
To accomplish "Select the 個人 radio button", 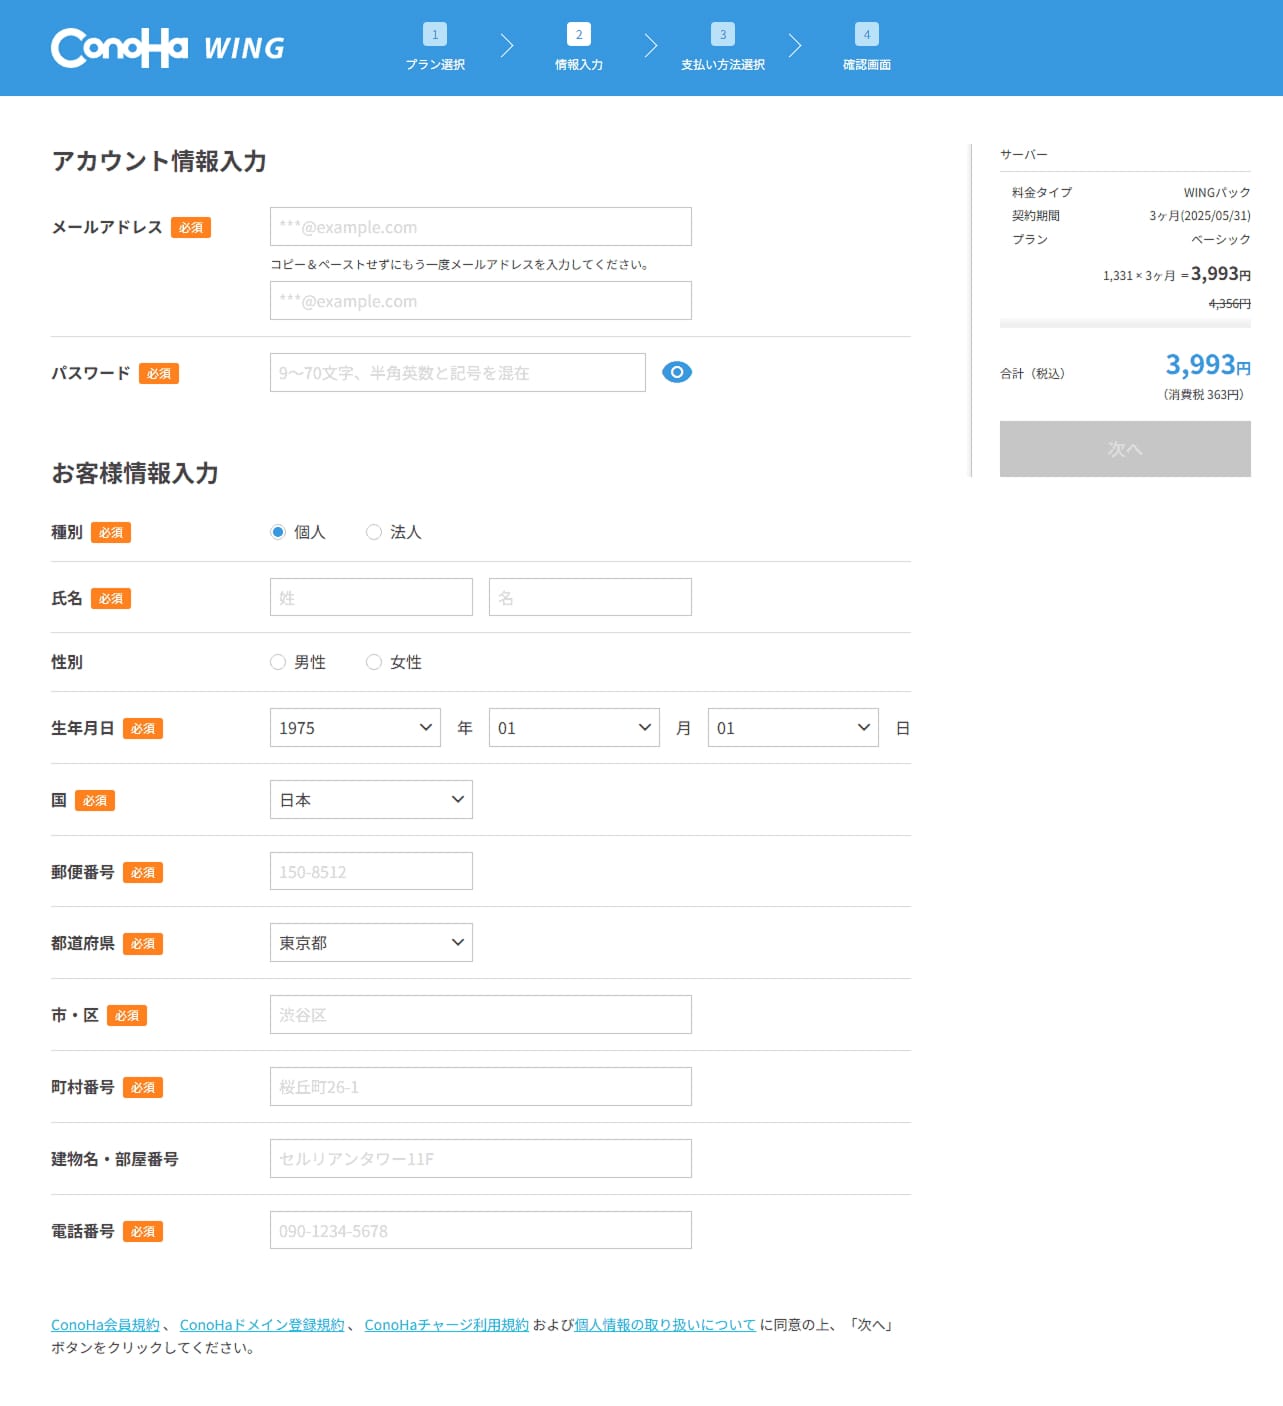I will (x=278, y=532).
